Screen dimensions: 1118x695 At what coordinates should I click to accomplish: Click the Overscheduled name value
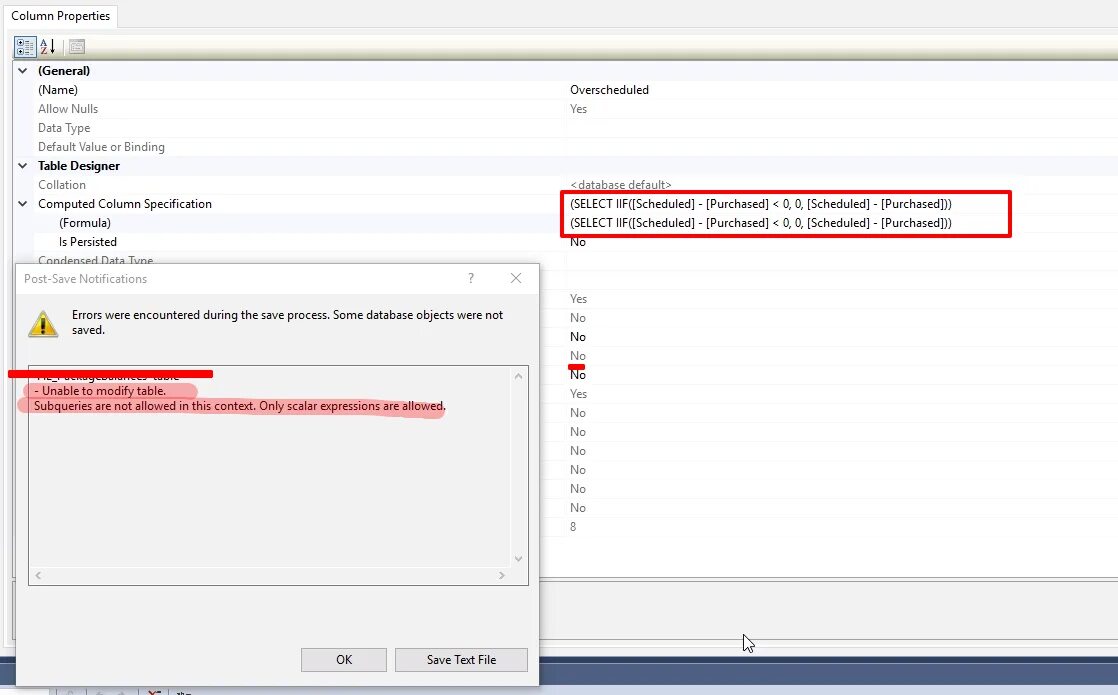coord(610,90)
